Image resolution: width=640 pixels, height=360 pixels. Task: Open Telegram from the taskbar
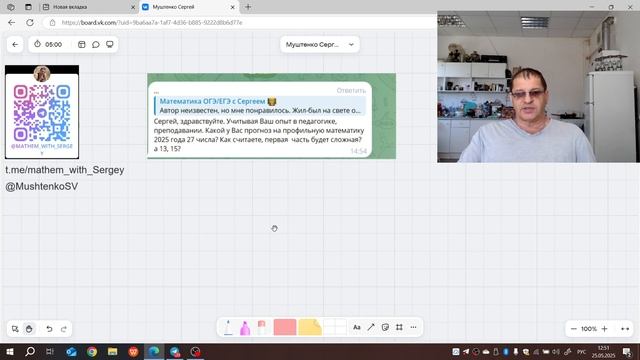pyautogui.click(x=175, y=351)
